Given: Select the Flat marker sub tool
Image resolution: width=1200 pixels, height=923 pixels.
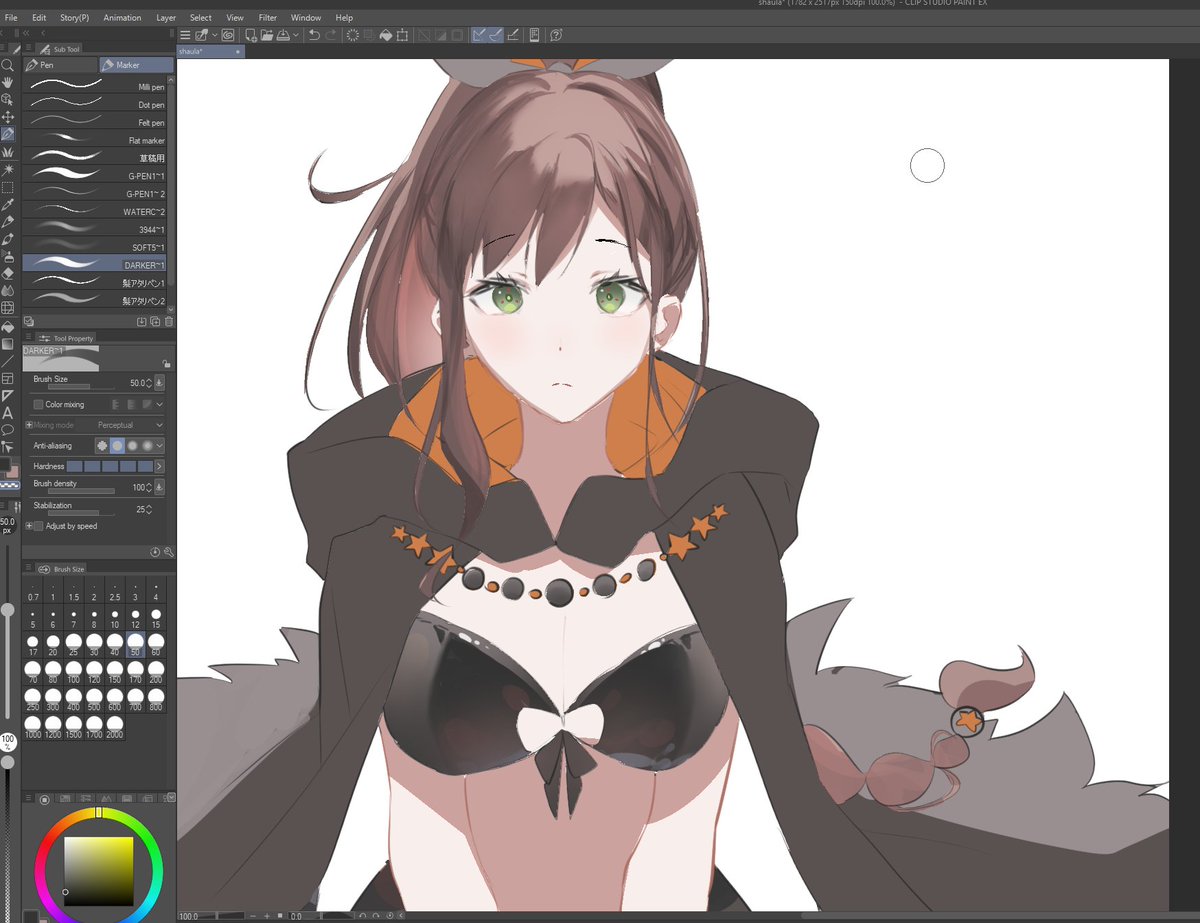Looking at the screenshot, I should 95,140.
